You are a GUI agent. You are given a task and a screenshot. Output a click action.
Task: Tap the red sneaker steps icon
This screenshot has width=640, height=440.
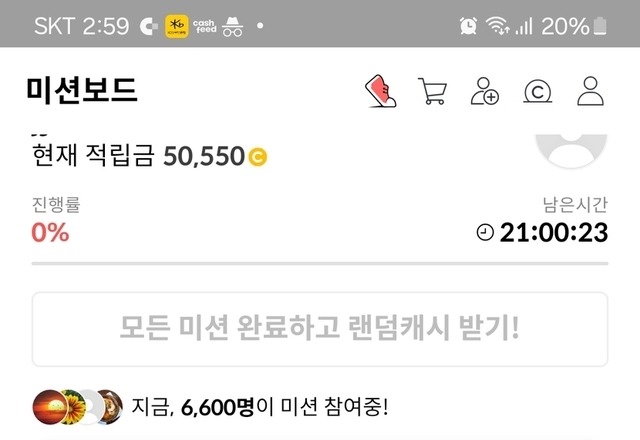click(x=380, y=91)
